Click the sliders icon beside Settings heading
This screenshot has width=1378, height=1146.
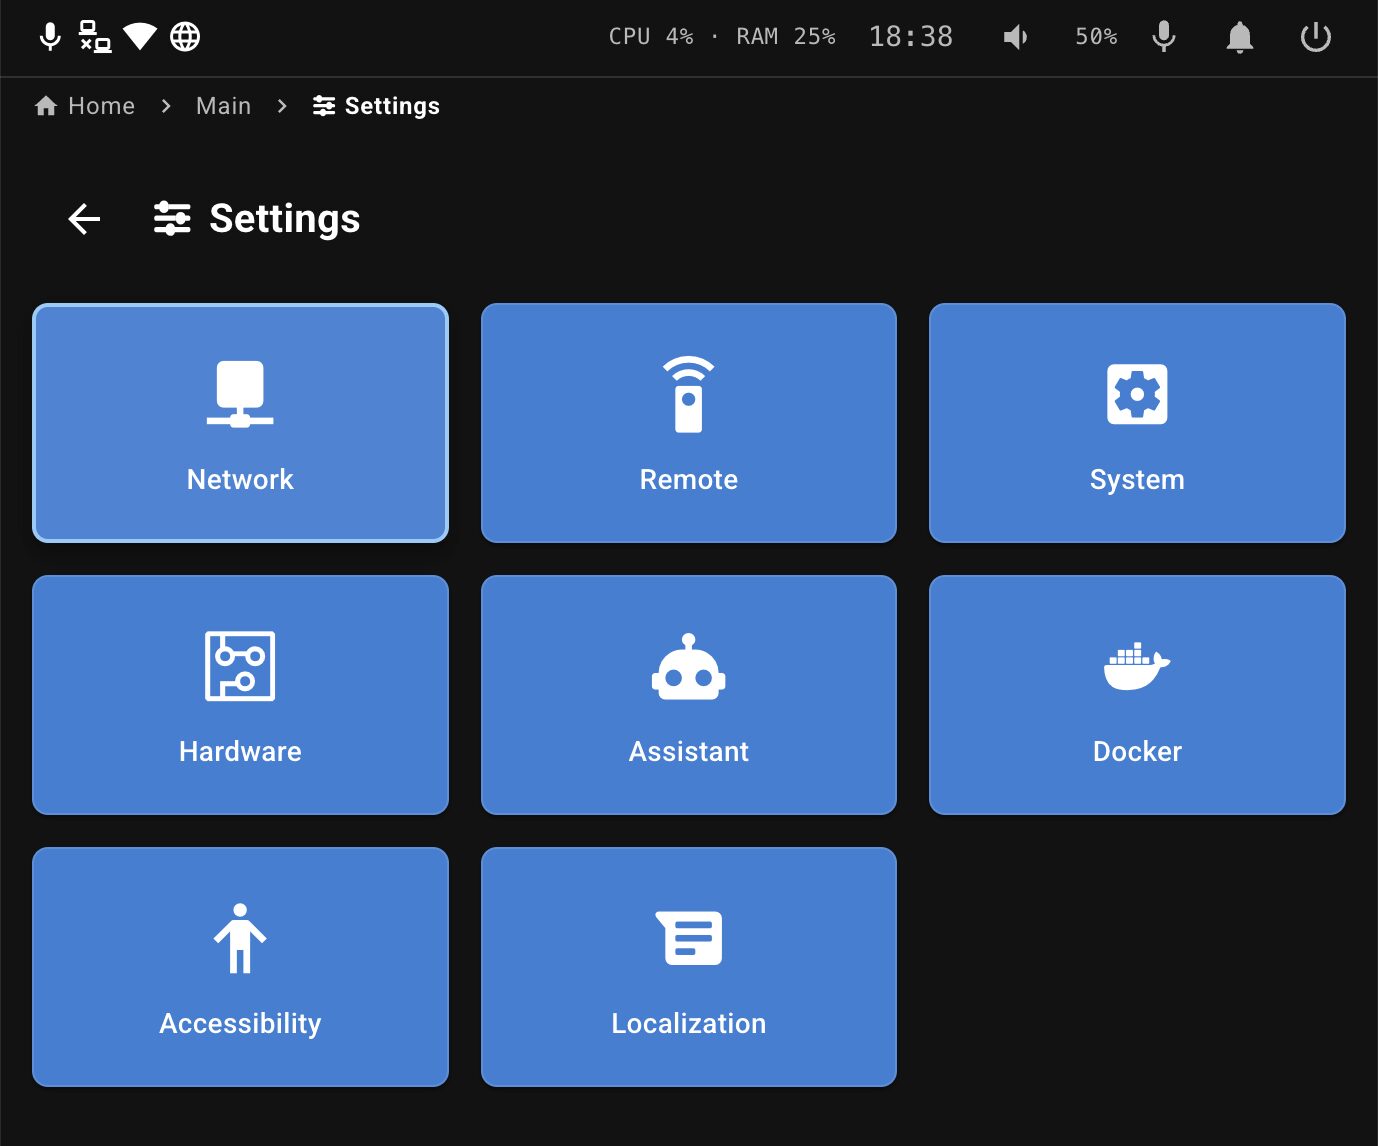point(172,218)
